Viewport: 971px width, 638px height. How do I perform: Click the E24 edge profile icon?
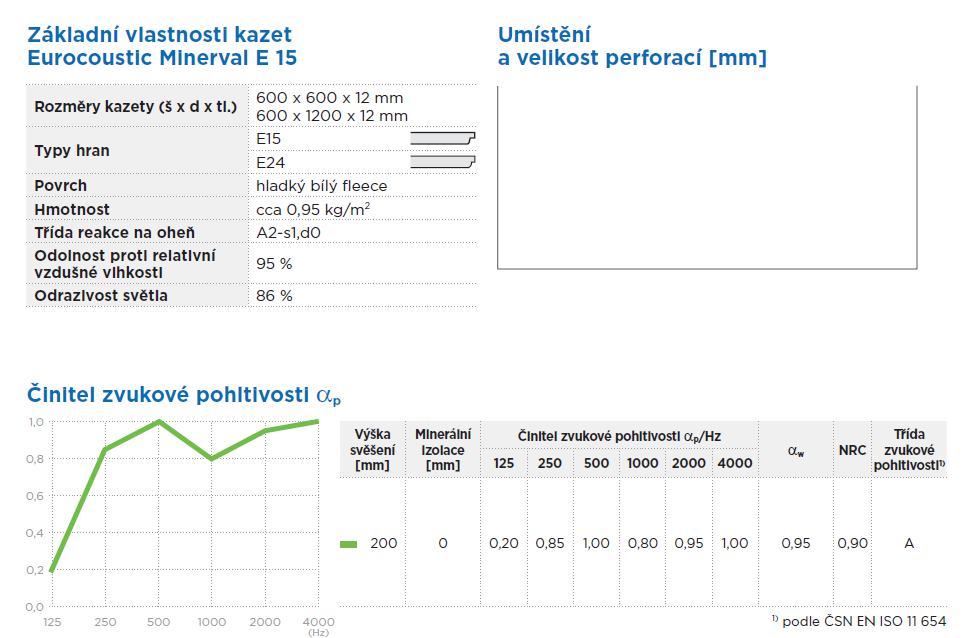pos(443,162)
